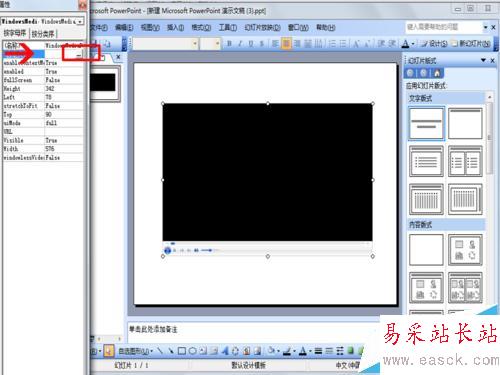Open the WindowsMedia object selector dropdown

(80, 22)
